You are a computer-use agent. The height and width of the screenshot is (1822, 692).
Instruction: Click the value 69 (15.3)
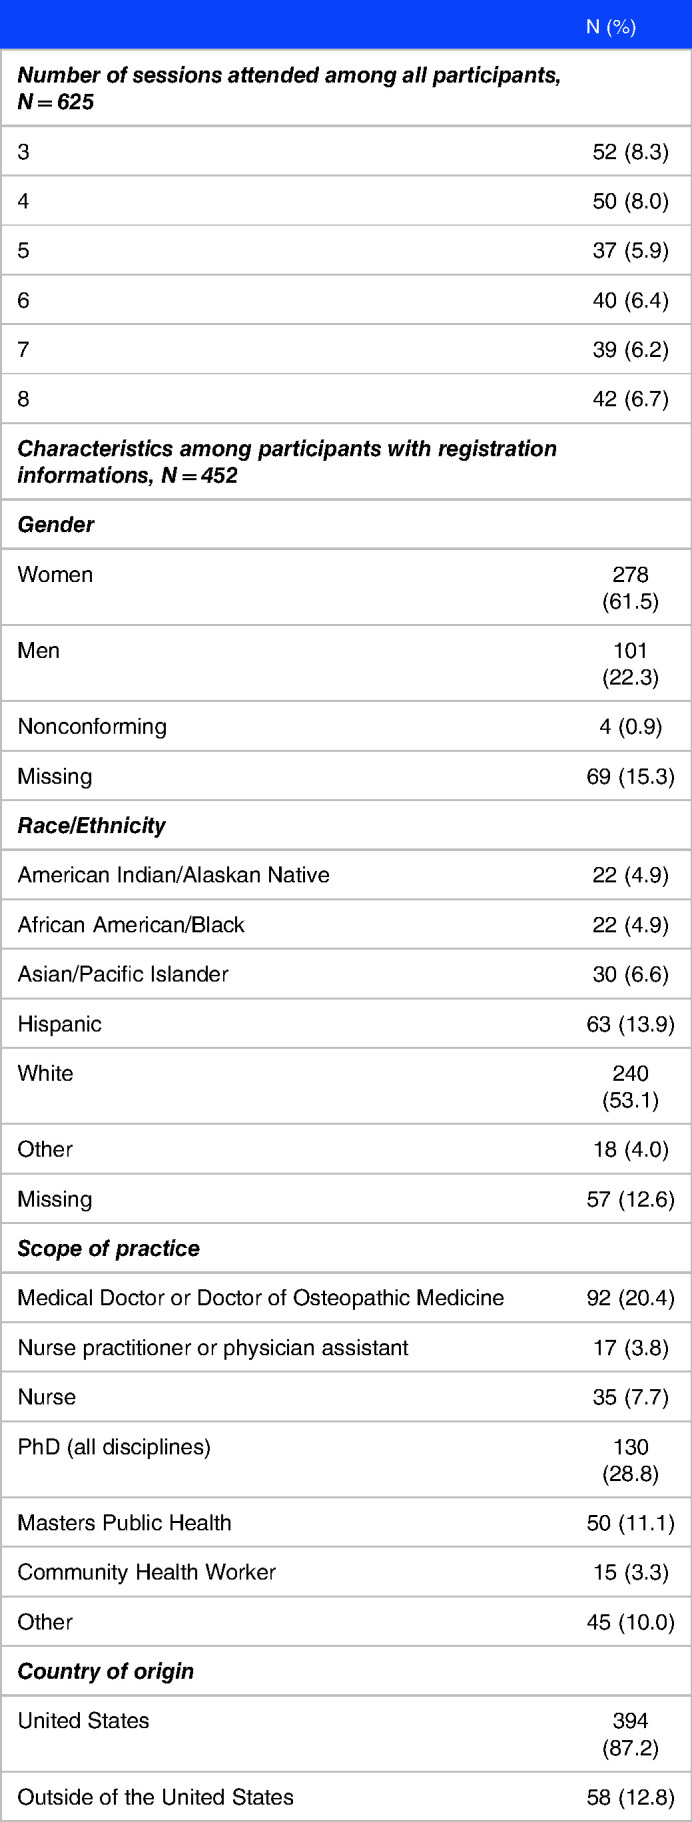tap(630, 776)
